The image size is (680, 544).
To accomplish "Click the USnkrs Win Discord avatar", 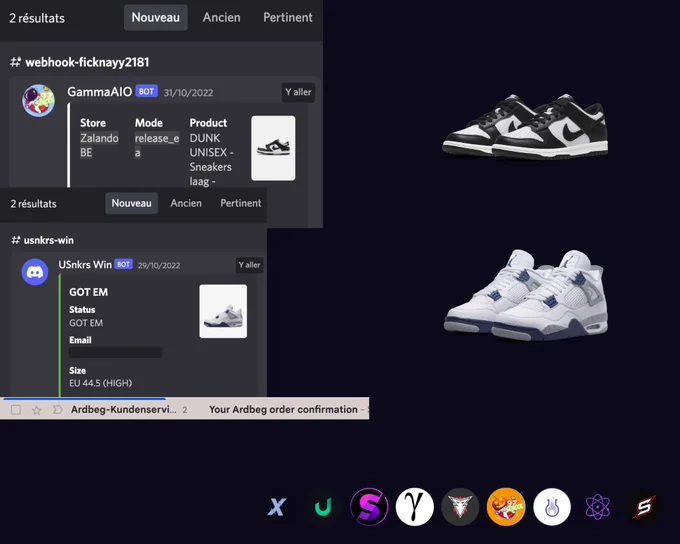I will point(35,272).
